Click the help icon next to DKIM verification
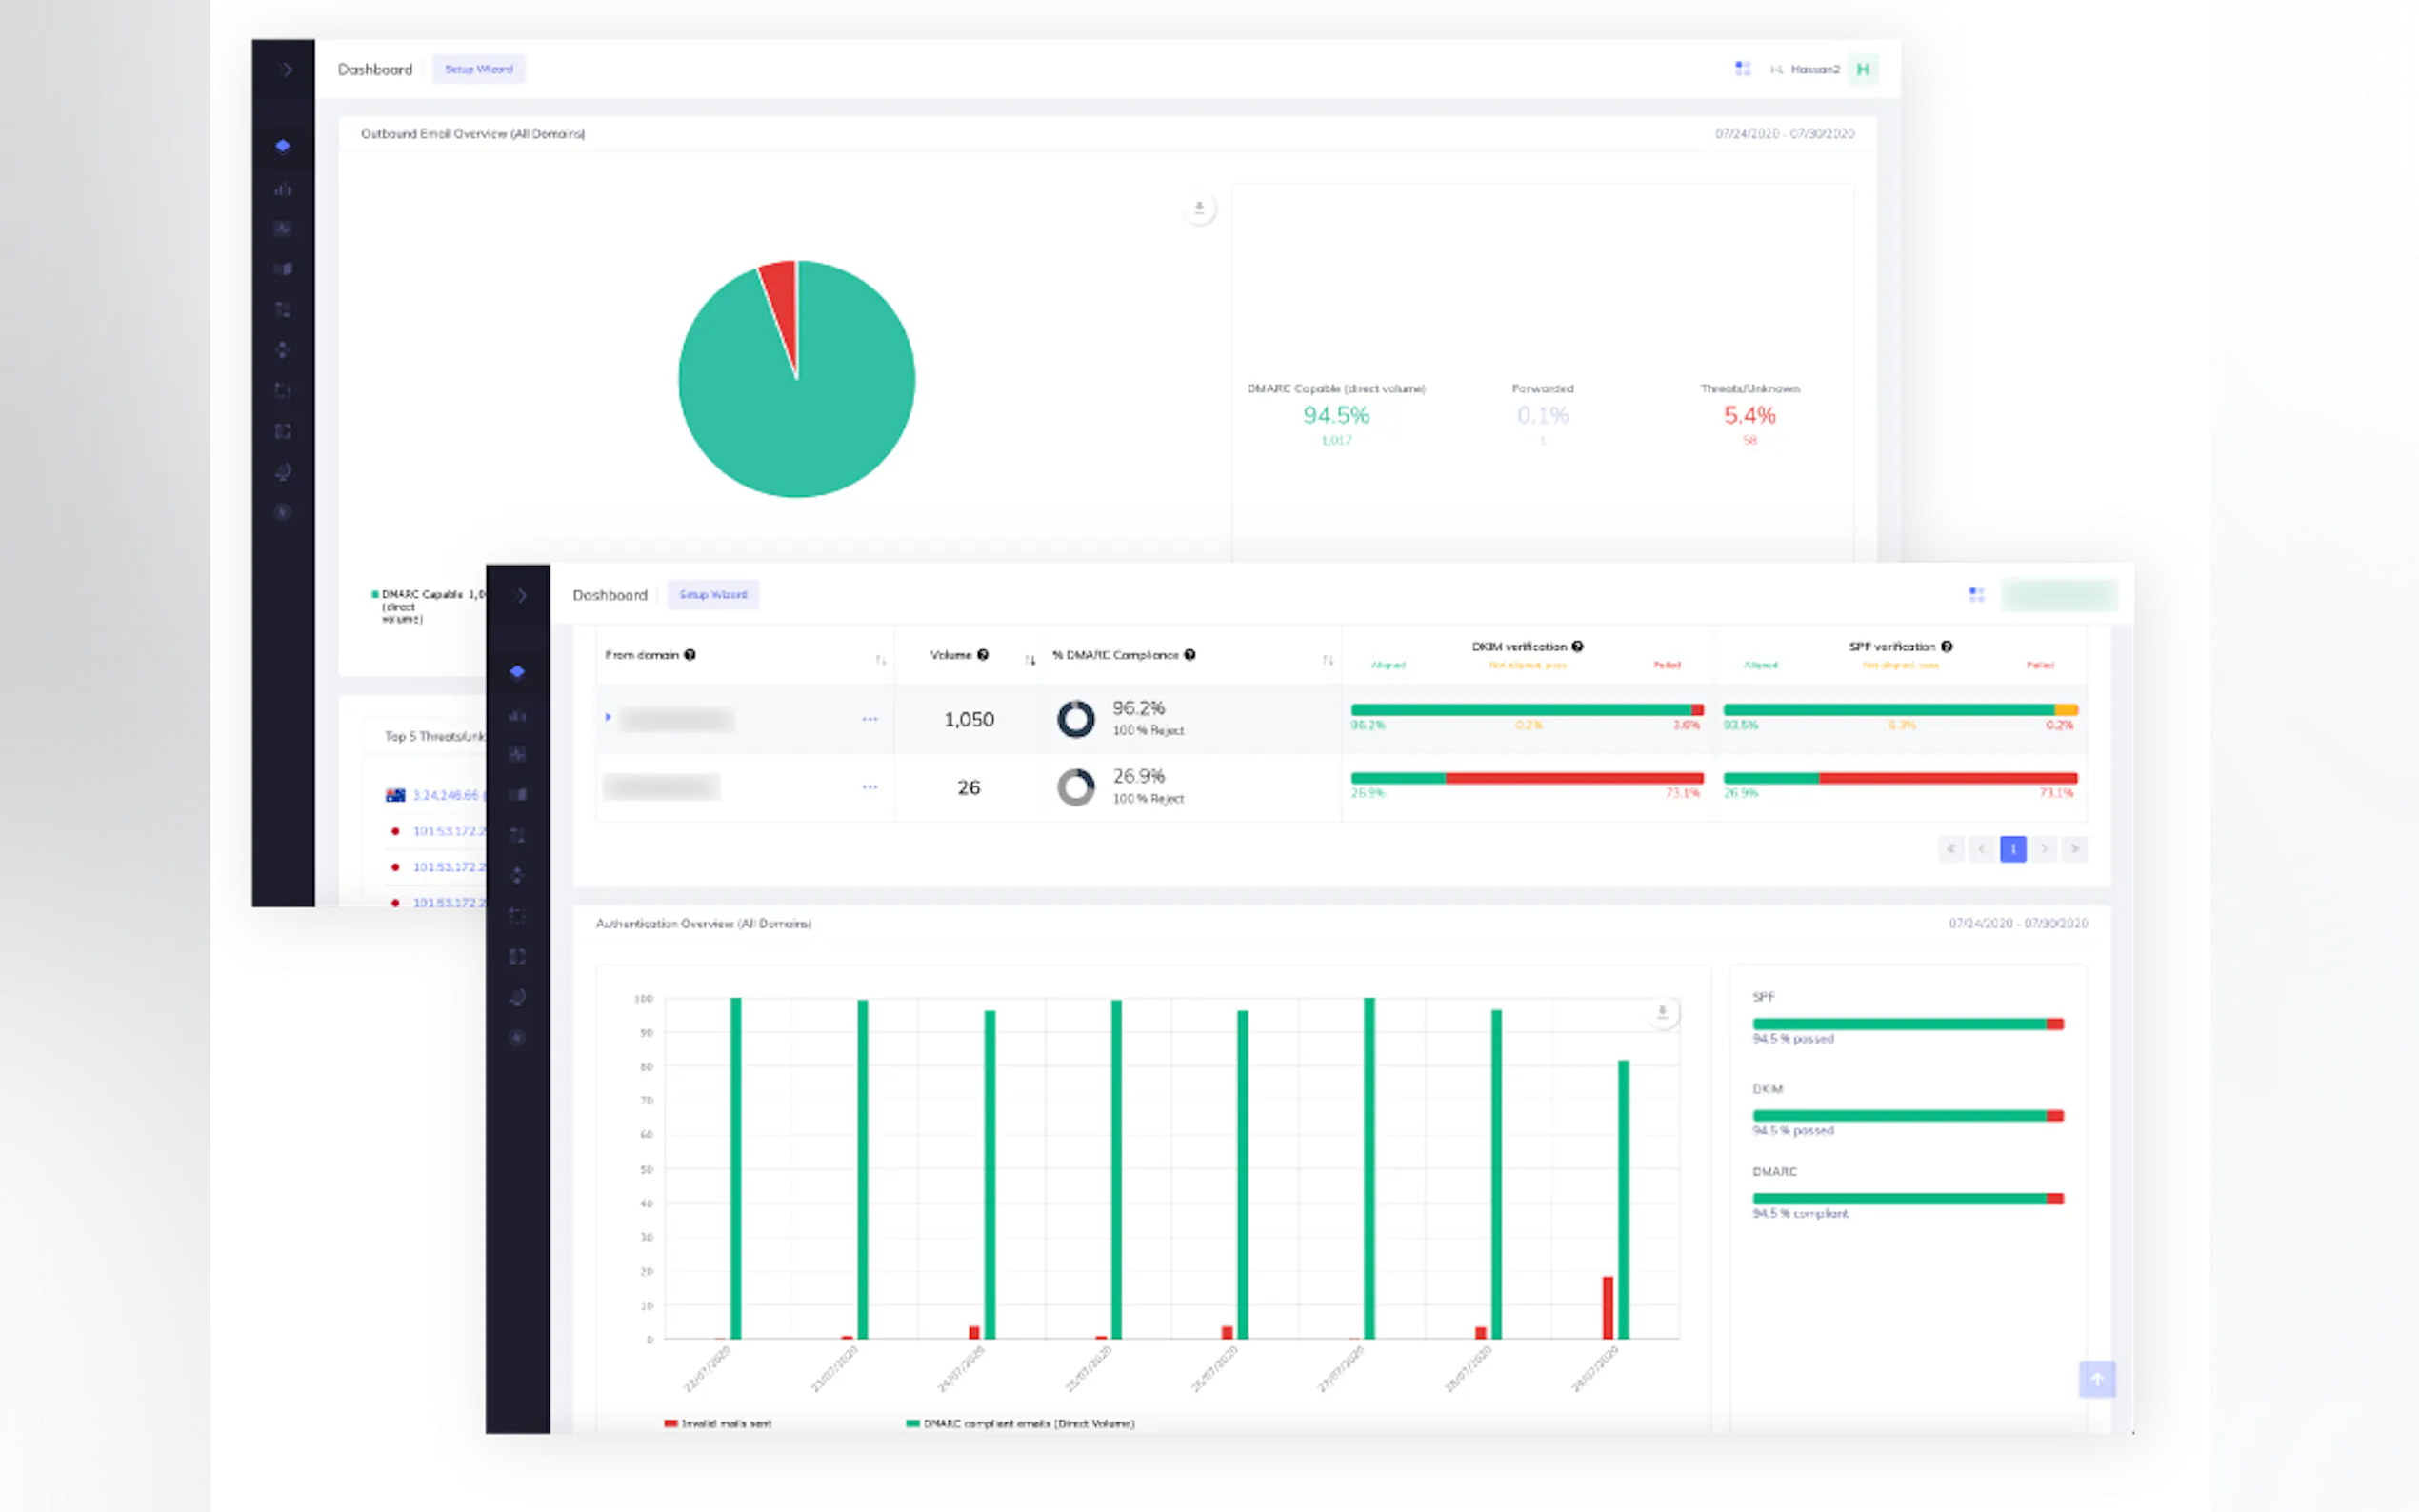2419x1512 pixels. click(x=1577, y=646)
